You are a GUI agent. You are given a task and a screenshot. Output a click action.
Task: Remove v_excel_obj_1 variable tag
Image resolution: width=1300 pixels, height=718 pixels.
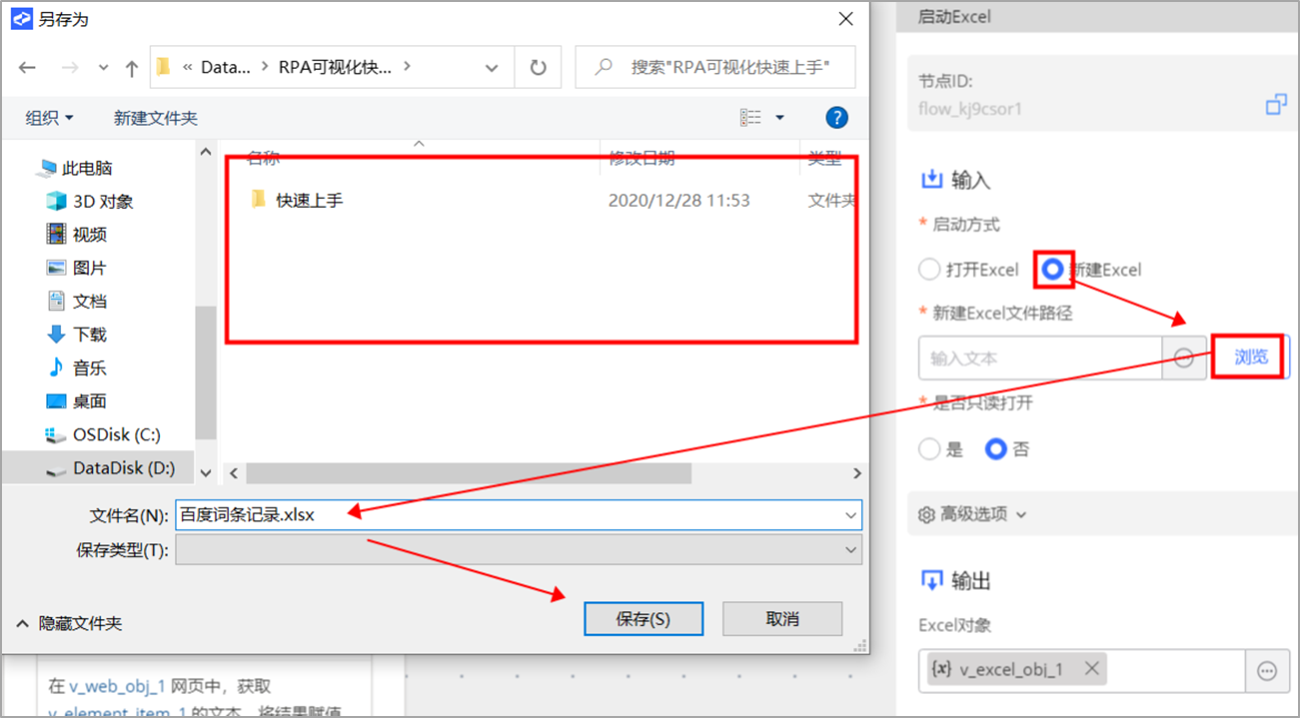tap(1092, 669)
